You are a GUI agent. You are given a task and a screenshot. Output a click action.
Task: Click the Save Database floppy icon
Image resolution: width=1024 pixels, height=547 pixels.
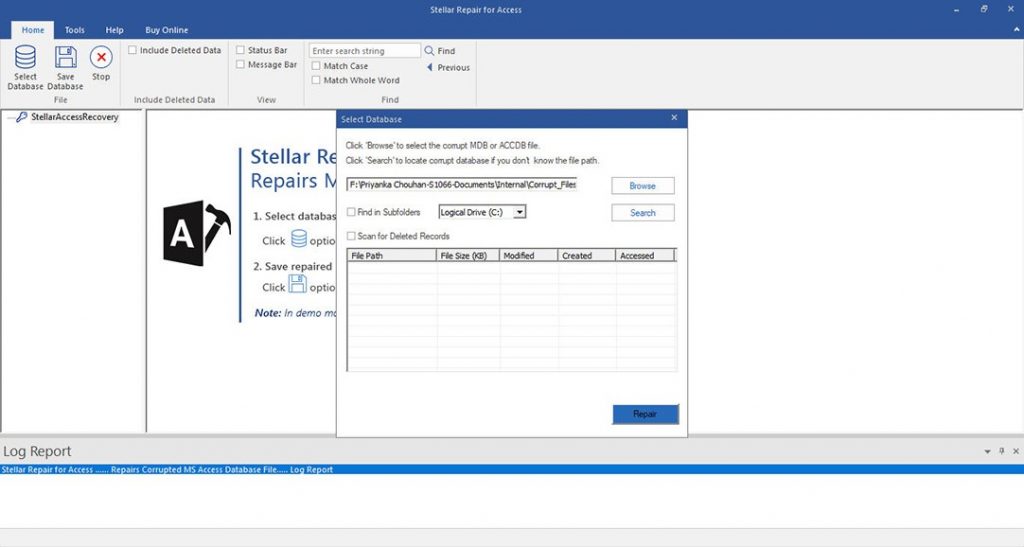[x=65, y=57]
